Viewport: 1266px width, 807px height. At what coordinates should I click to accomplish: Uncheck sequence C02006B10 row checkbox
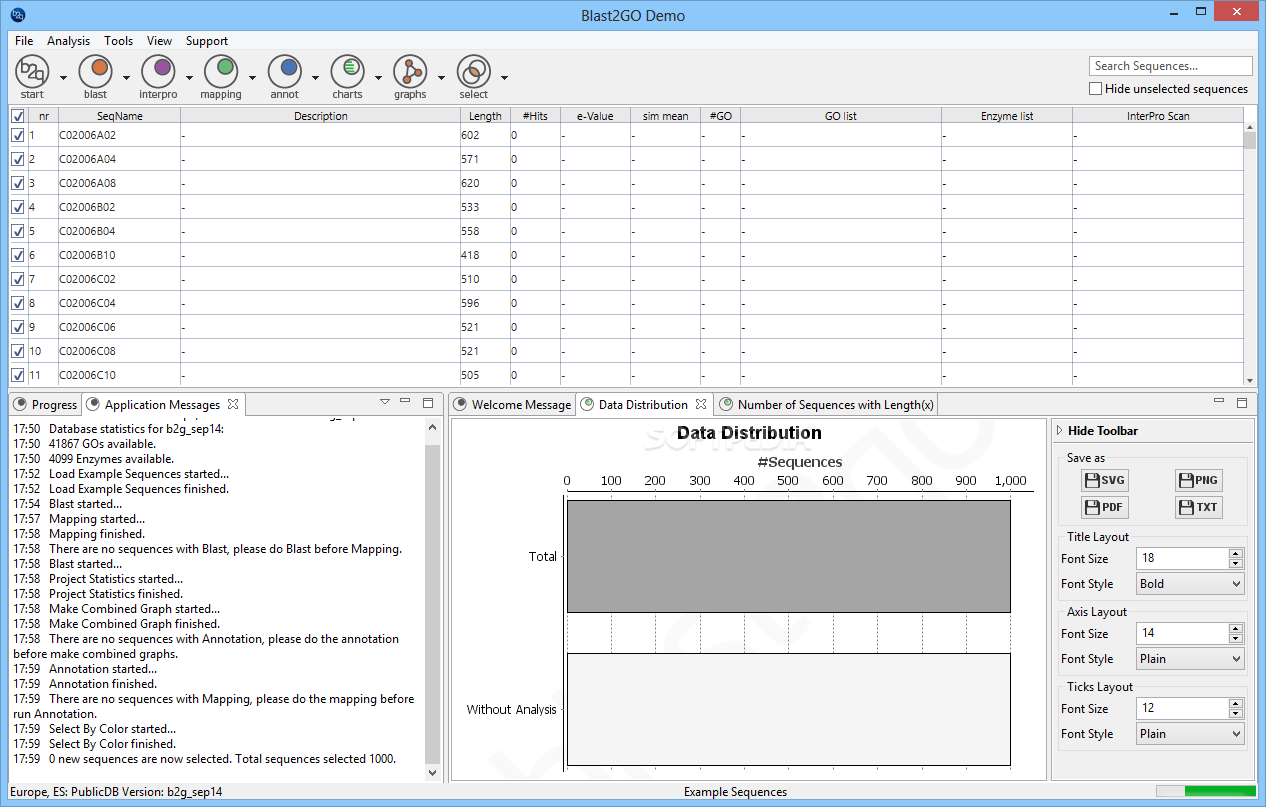[18, 255]
